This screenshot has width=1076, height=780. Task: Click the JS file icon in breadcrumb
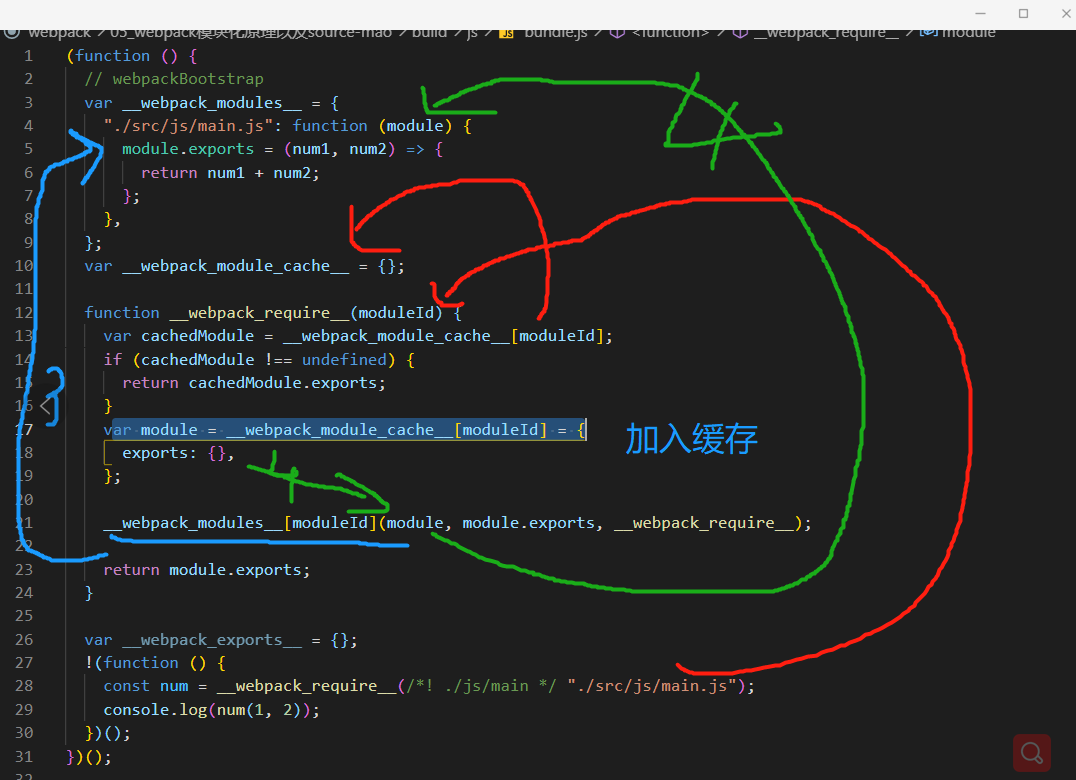(506, 33)
